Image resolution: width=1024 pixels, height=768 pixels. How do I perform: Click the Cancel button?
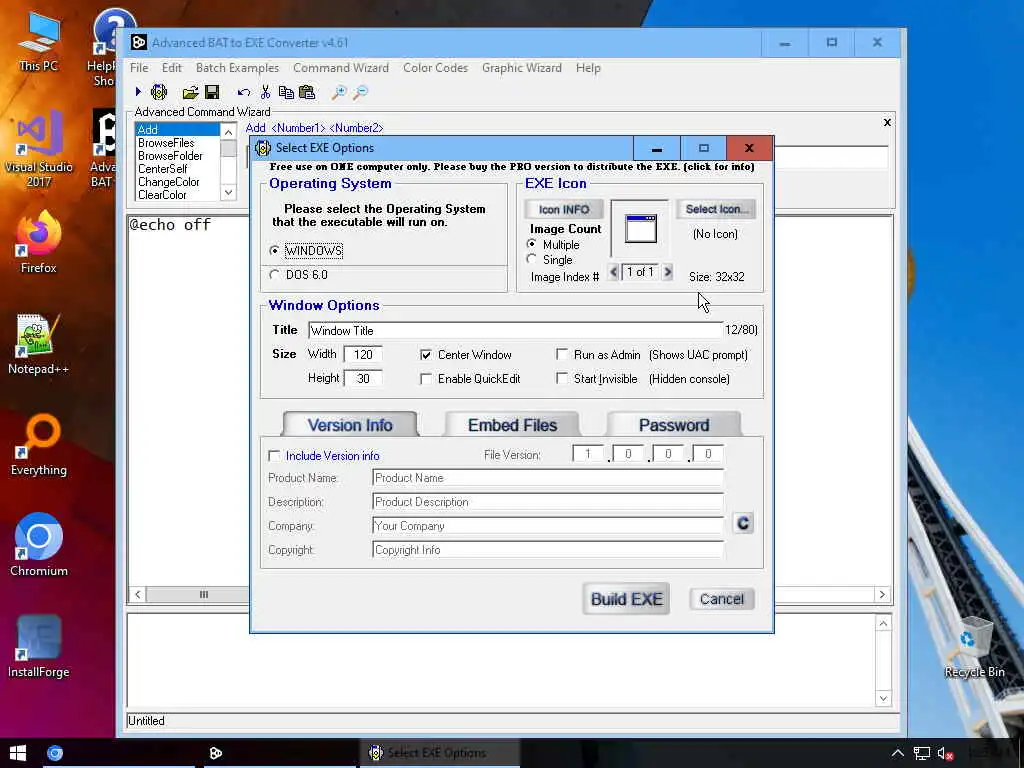click(722, 599)
